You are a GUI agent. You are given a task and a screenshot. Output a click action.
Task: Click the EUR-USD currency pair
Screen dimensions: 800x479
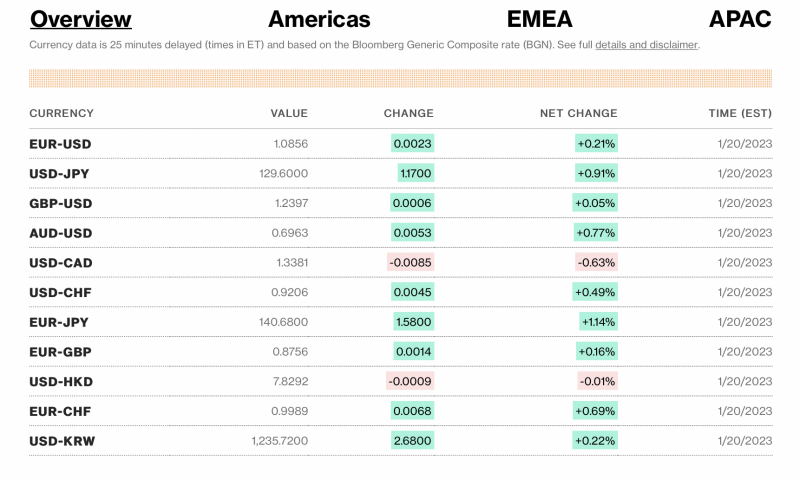(60, 144)
